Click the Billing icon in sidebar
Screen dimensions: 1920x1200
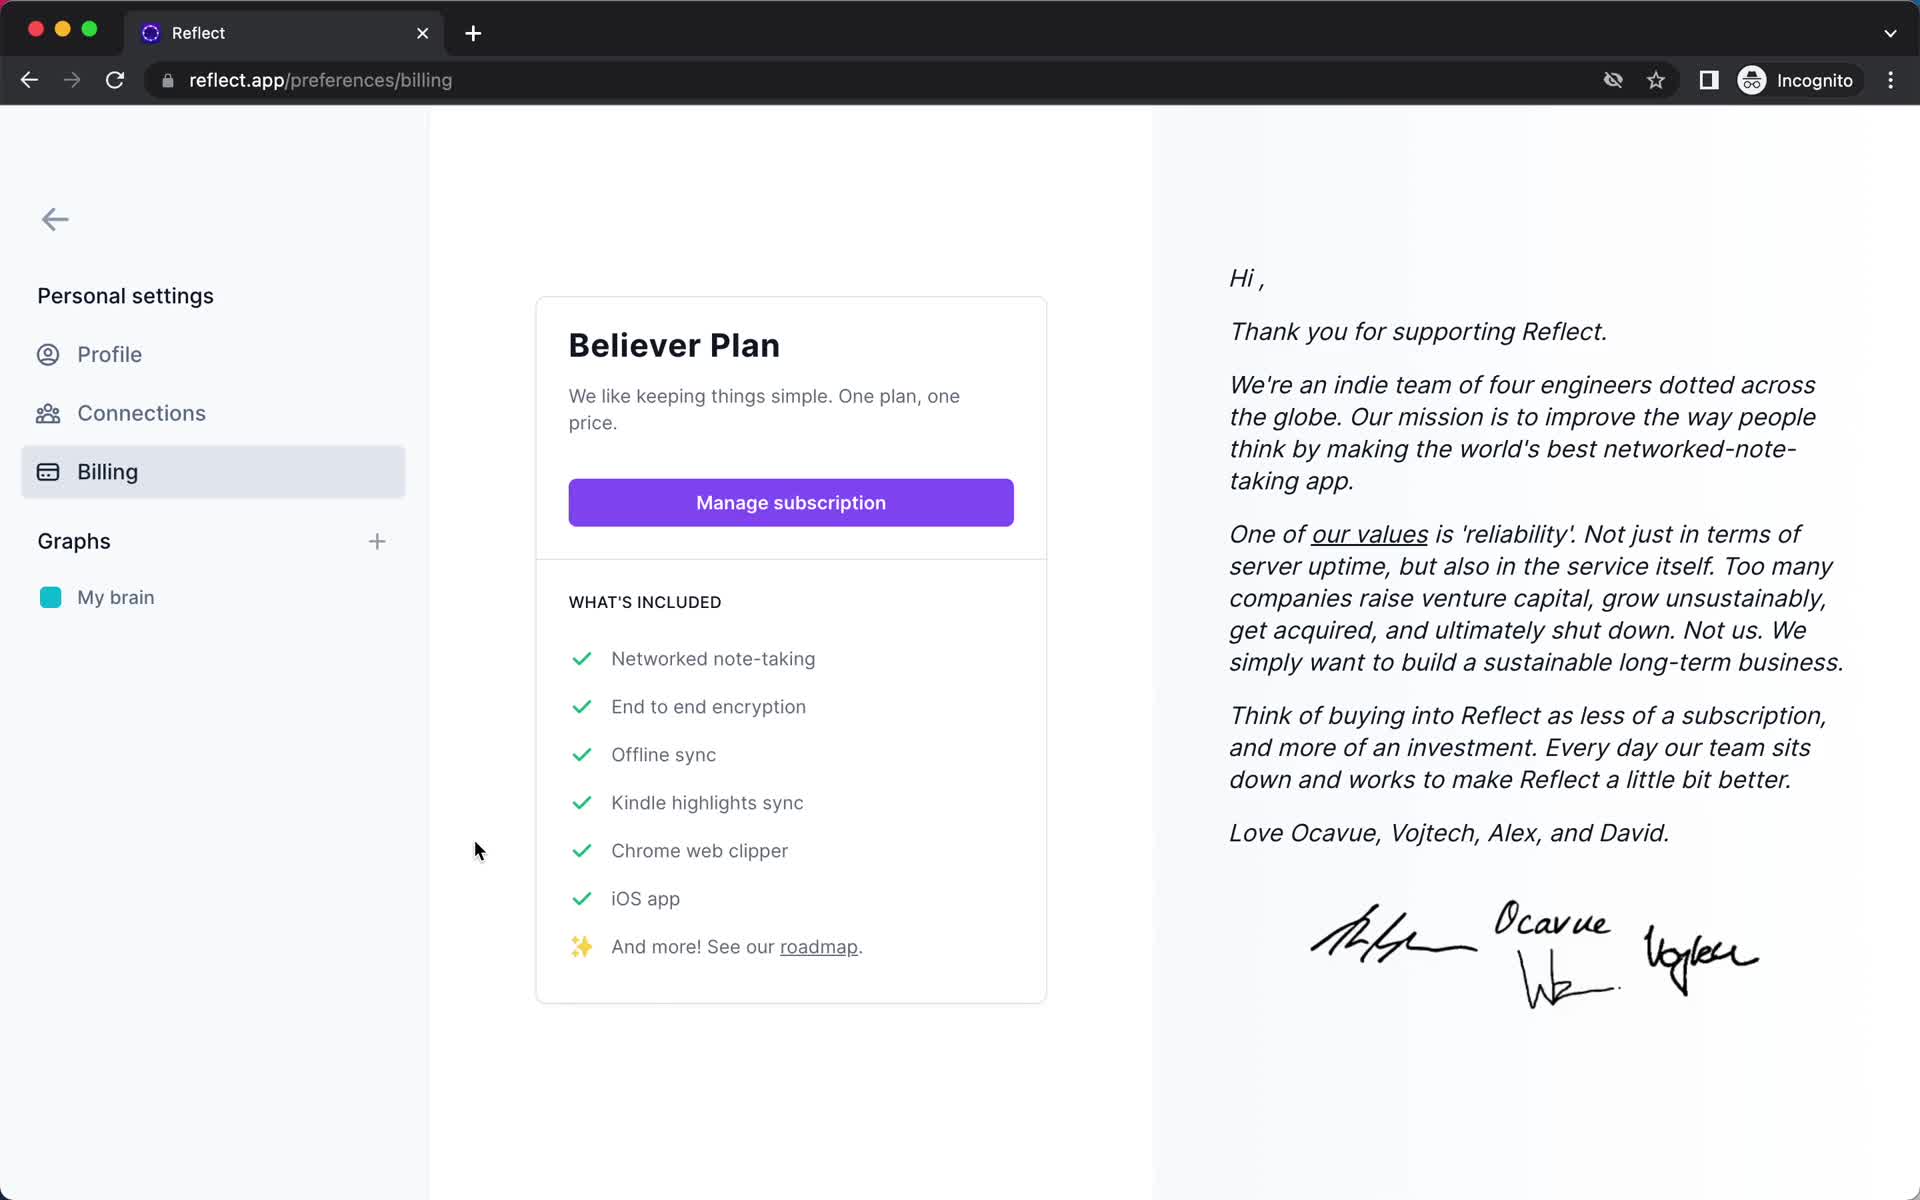(x=47, y=471)
